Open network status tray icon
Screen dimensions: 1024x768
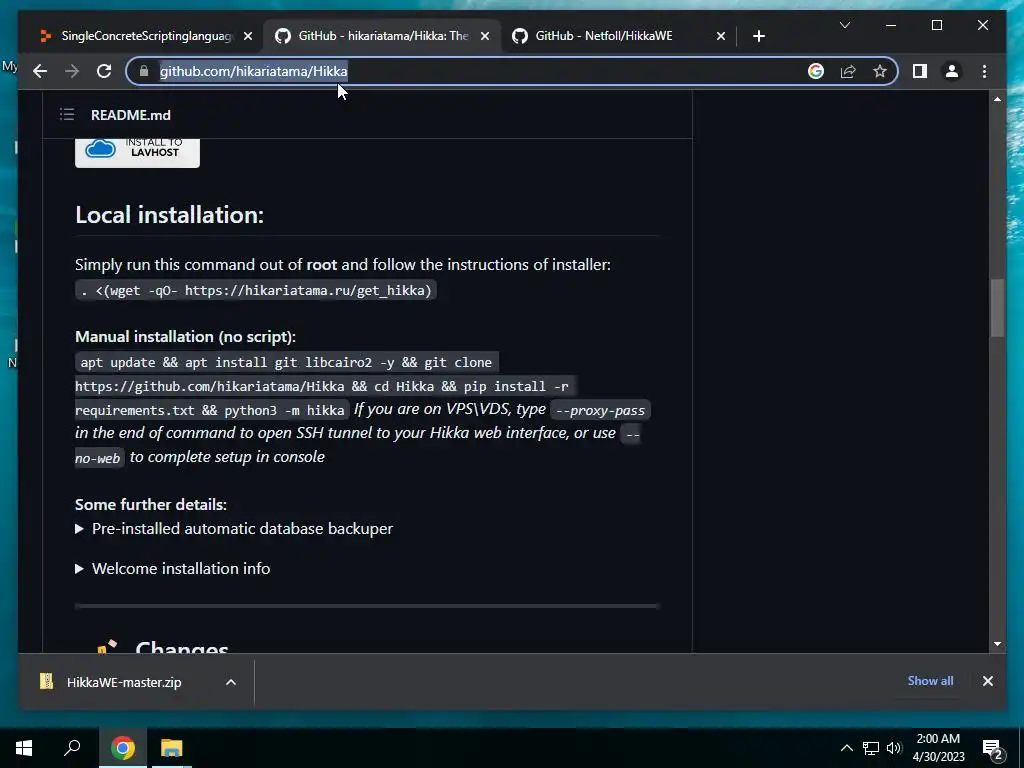point(871,748)
